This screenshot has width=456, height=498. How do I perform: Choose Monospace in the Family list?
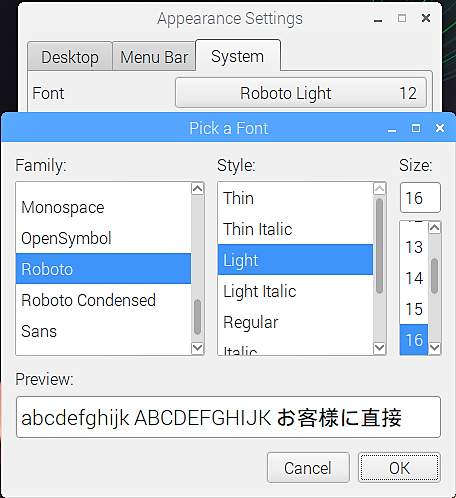coord(103,207)
